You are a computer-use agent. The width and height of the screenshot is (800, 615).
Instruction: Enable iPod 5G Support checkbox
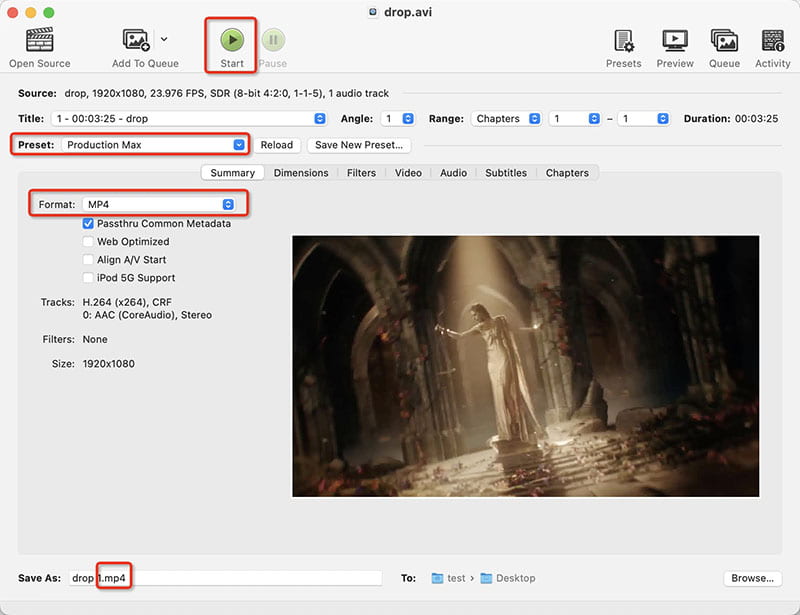(88, 278)
